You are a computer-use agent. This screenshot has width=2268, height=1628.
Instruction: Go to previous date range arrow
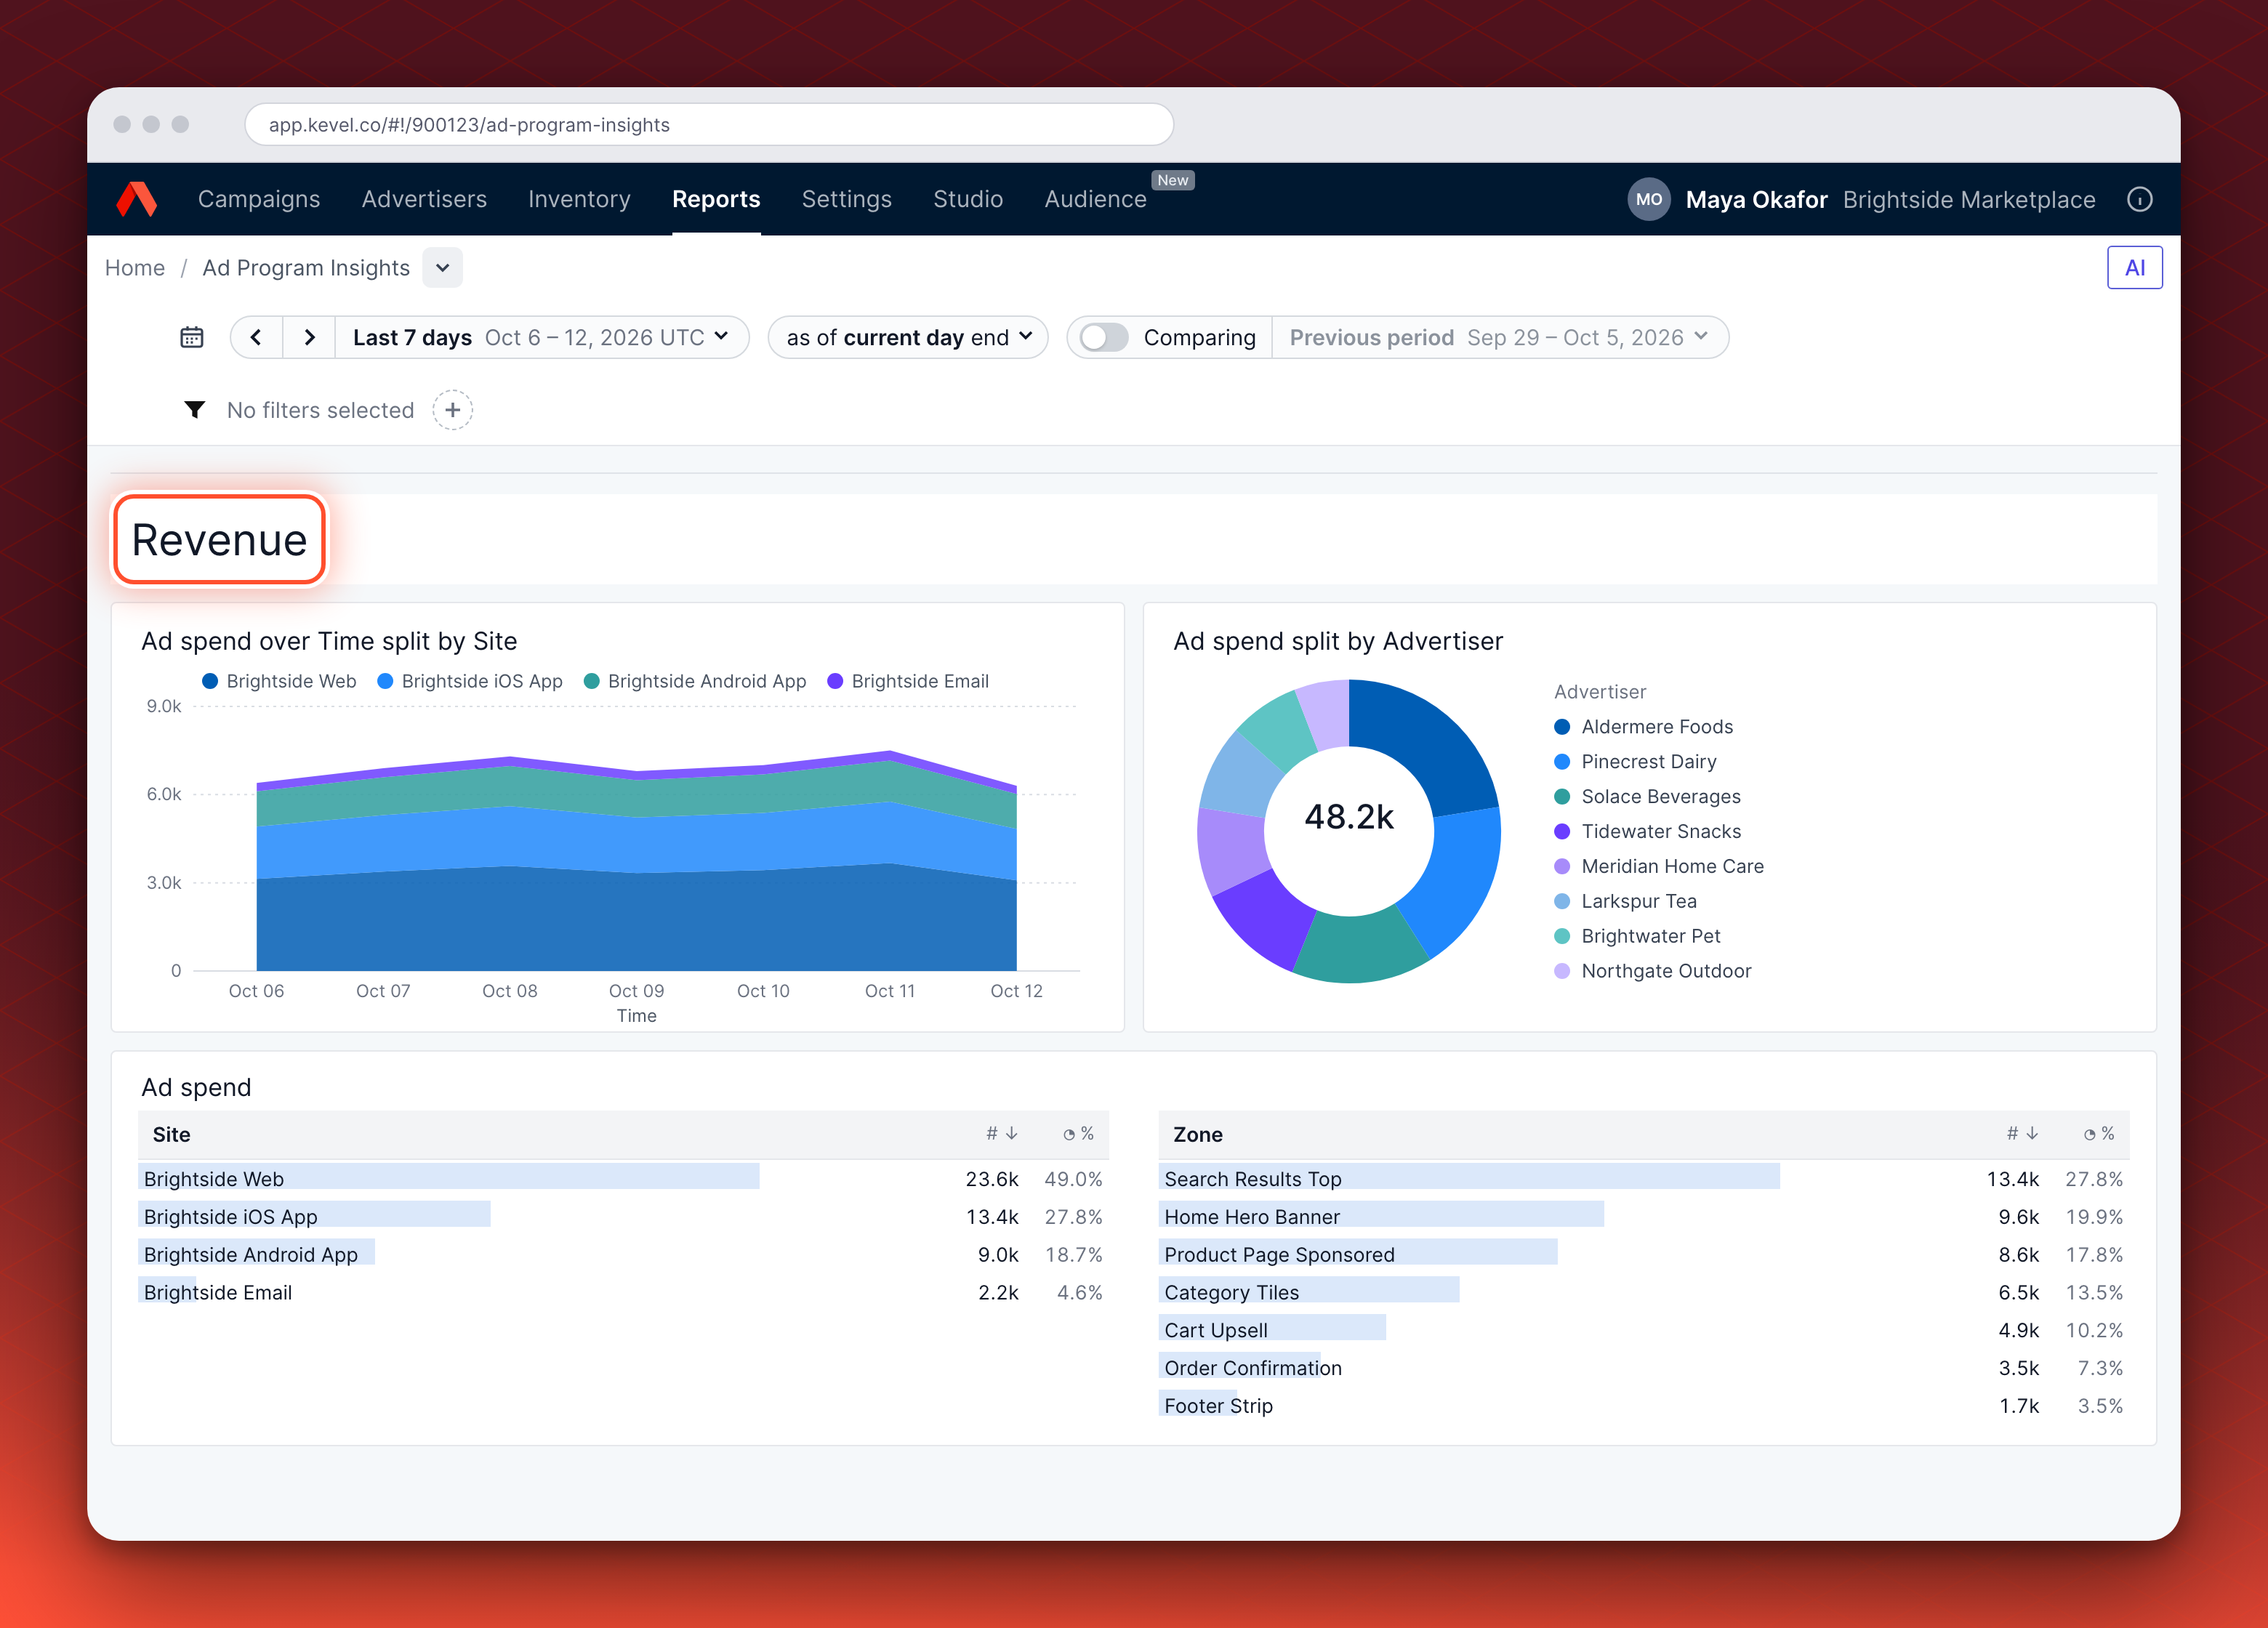[256, 337]
